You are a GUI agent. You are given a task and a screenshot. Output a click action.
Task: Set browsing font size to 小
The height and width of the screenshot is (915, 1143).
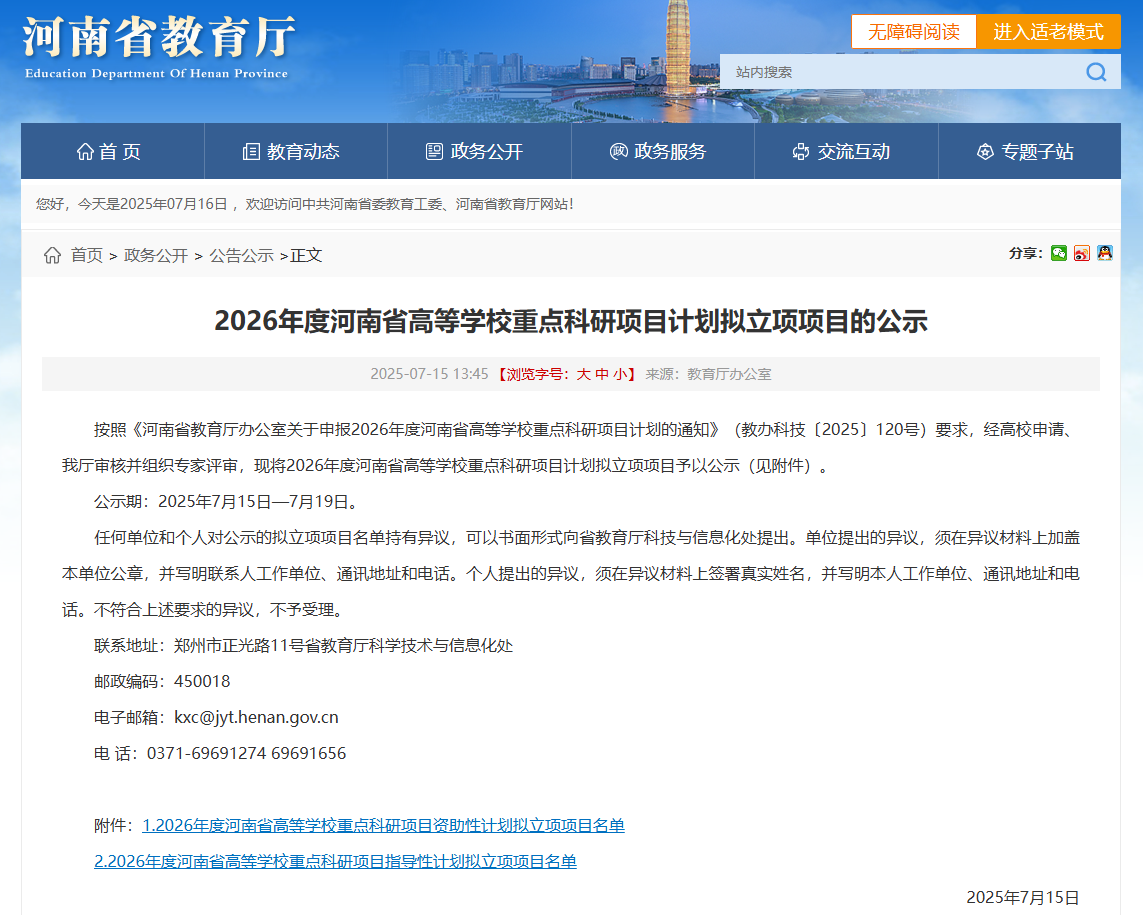(620, 374)
